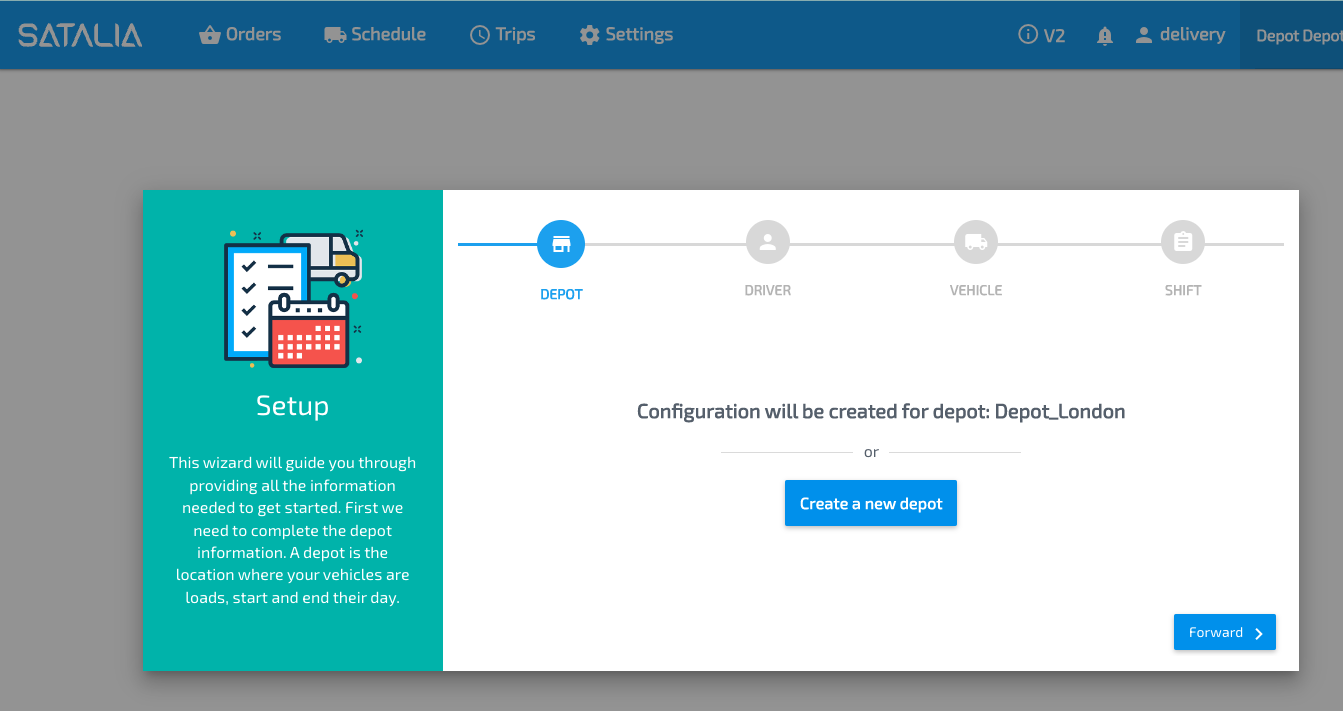
Task: Open the Orders menu
Action: [240, 35]
